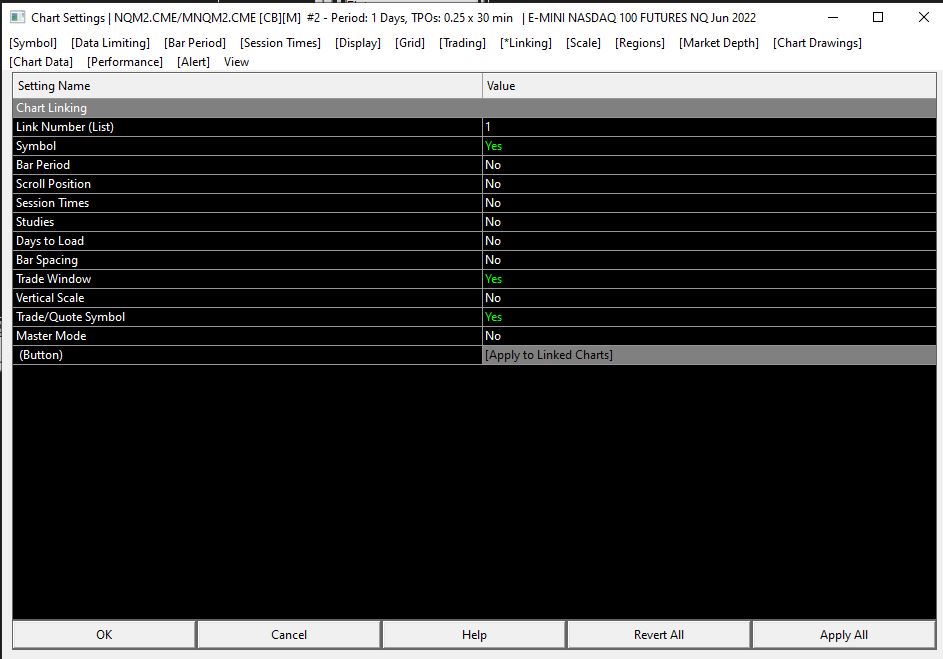The width and height of the screenshot is (943, 659).
Task: Select the Chart Linking section header
Action: [475, 108]
